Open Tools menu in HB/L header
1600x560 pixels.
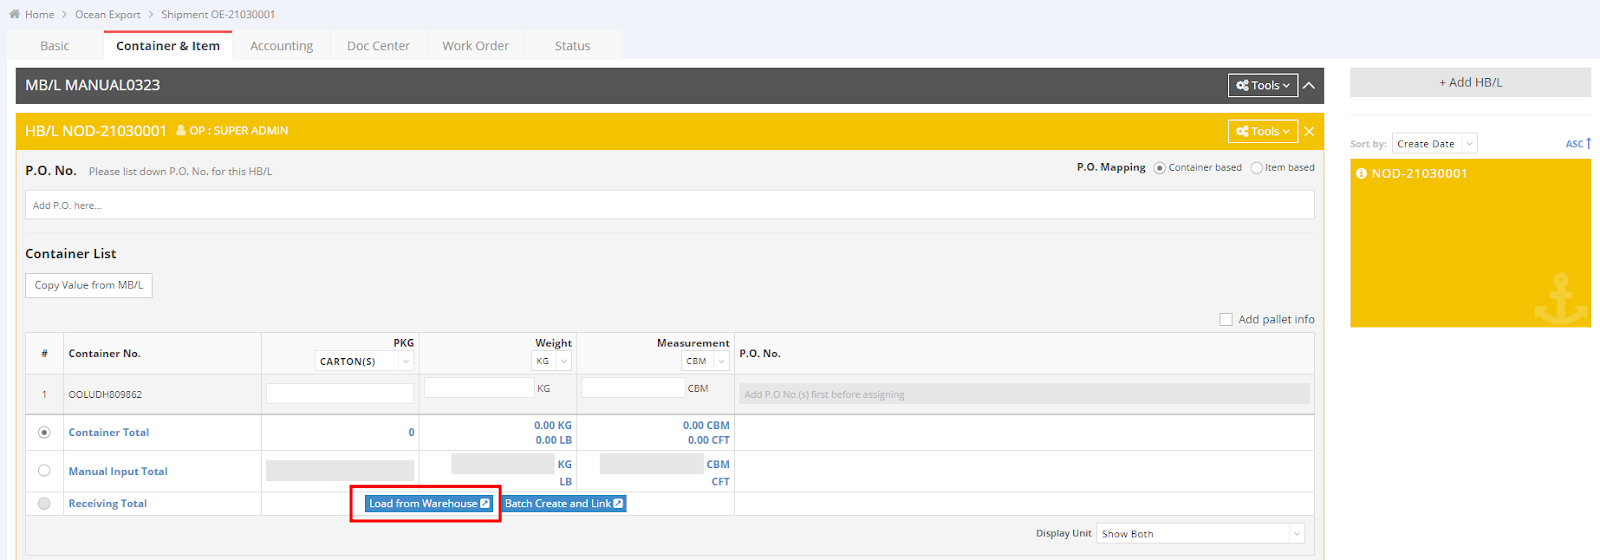pos(1262,131)
